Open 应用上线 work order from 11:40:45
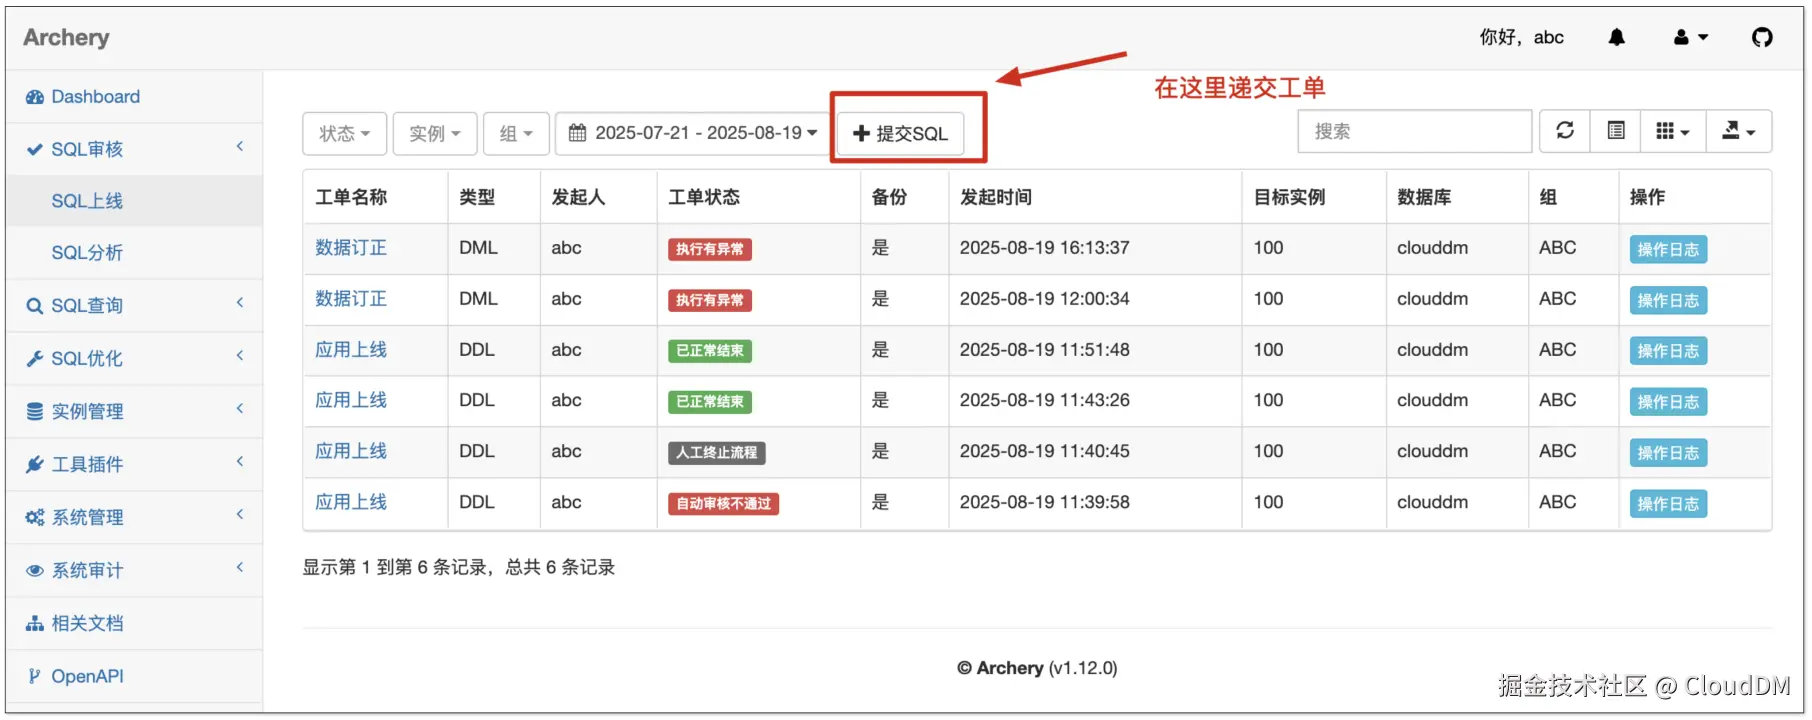 (351, 451)
